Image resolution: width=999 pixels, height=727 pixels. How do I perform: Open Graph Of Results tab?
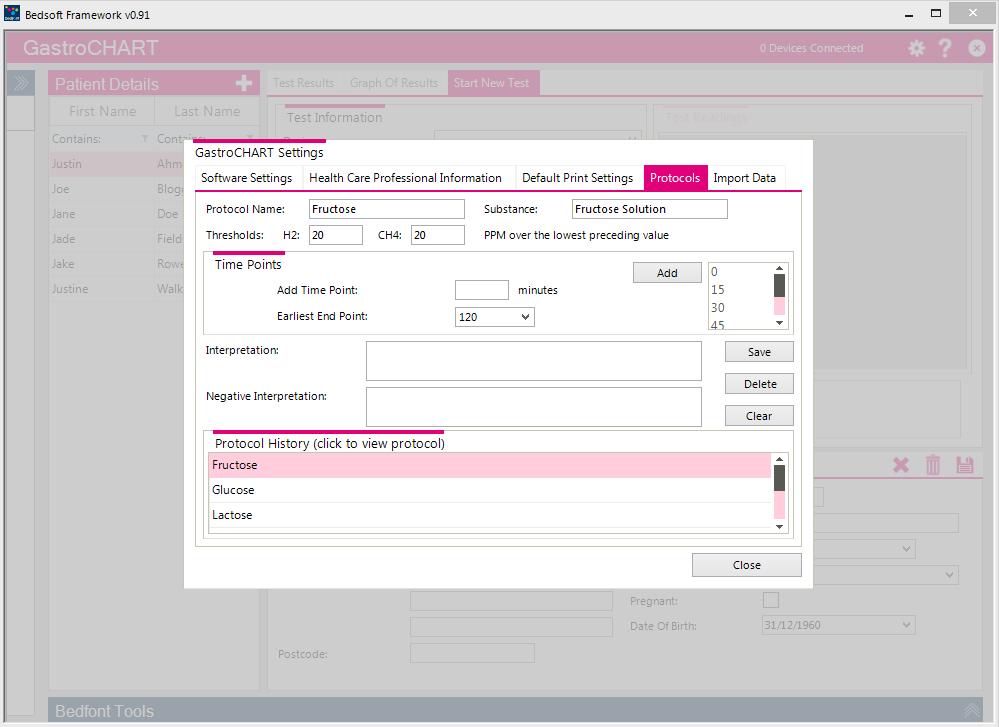[x=394, y=83]
